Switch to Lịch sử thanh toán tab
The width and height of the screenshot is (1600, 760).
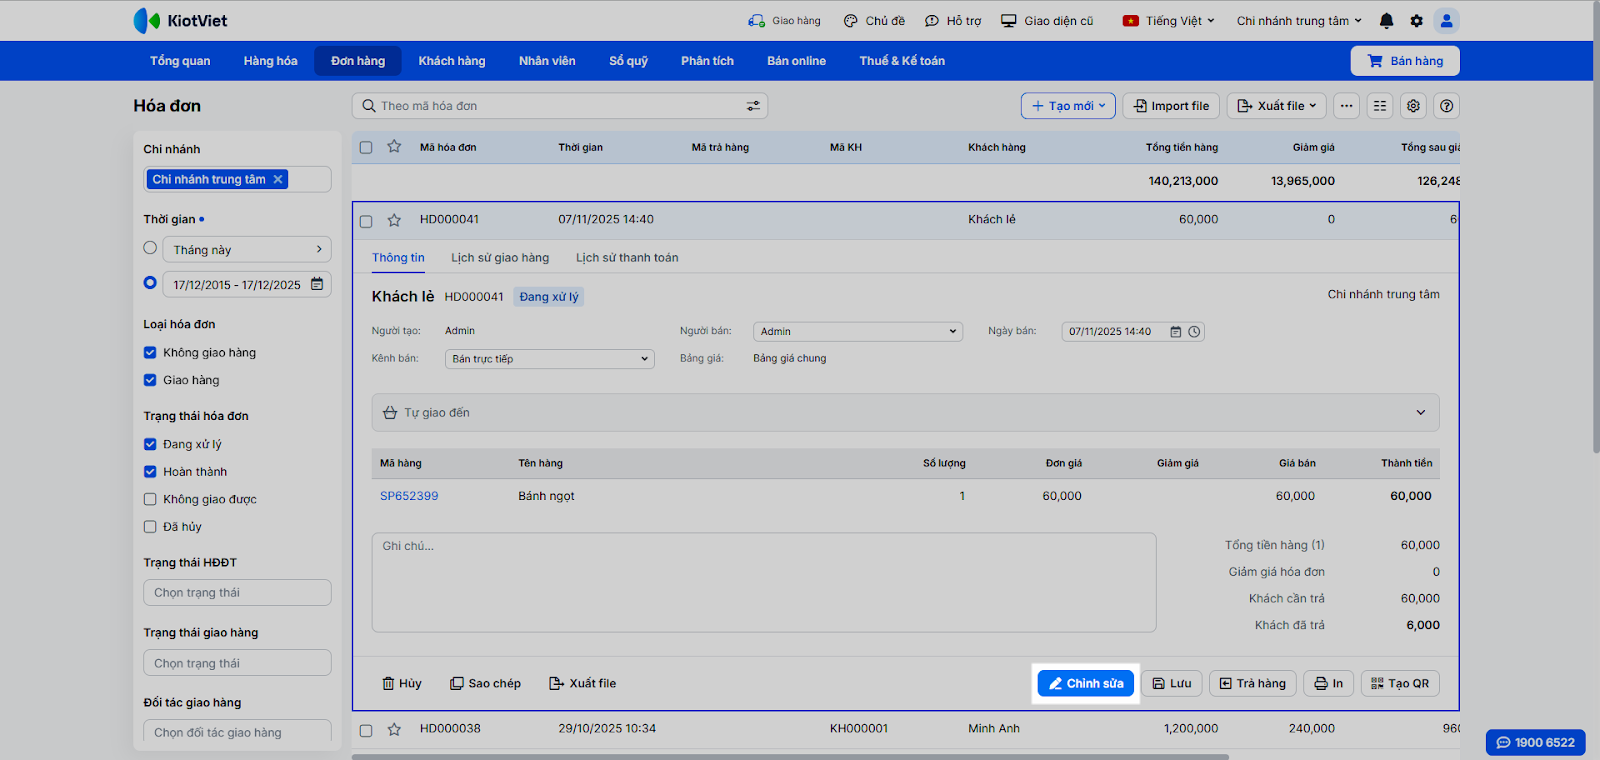coord(627,258)
